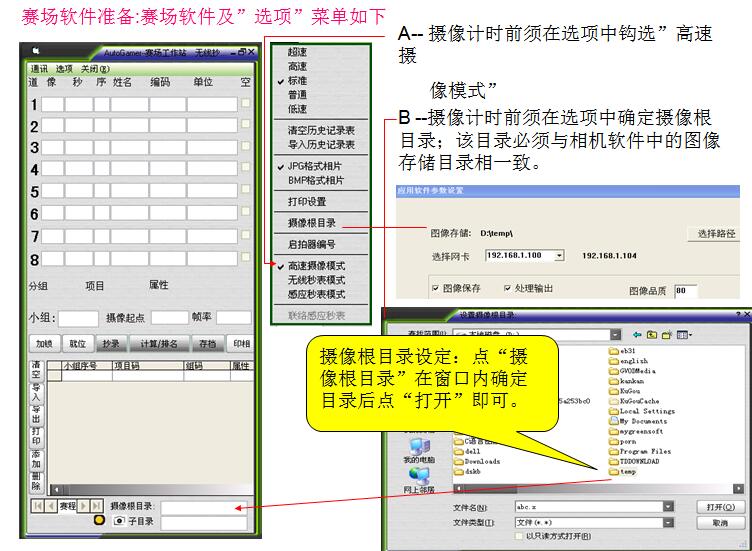Expand the 查找范围 drive dropdown
The height and width of the screenshot is (551, 752).
pyautogui.click(x=616, y=334)
